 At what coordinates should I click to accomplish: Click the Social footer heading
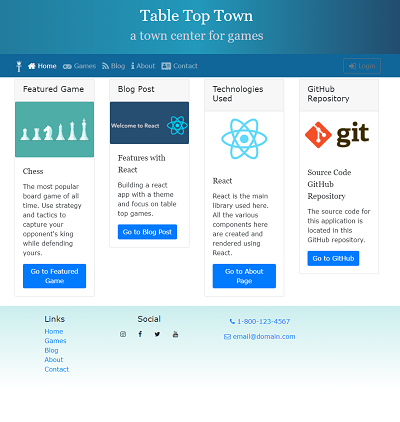[x=149, y=319]
